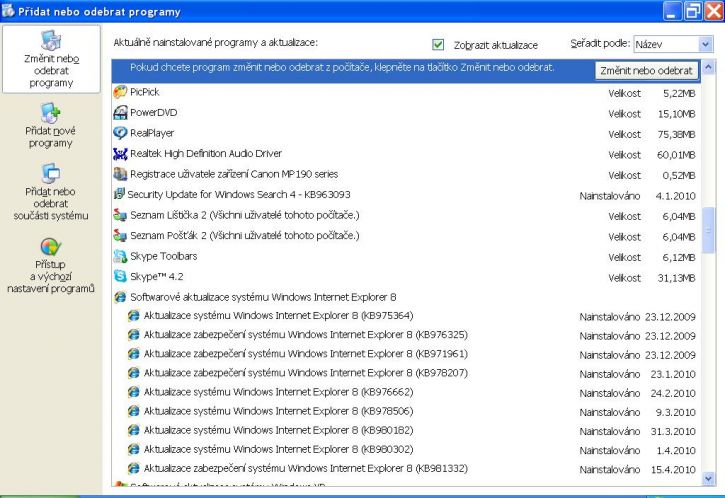This screenshot has width=725, height=498.
Task: Select Aktualizace zabezpečení IE8 (KB981332)
Action: (x=406, y=468)
